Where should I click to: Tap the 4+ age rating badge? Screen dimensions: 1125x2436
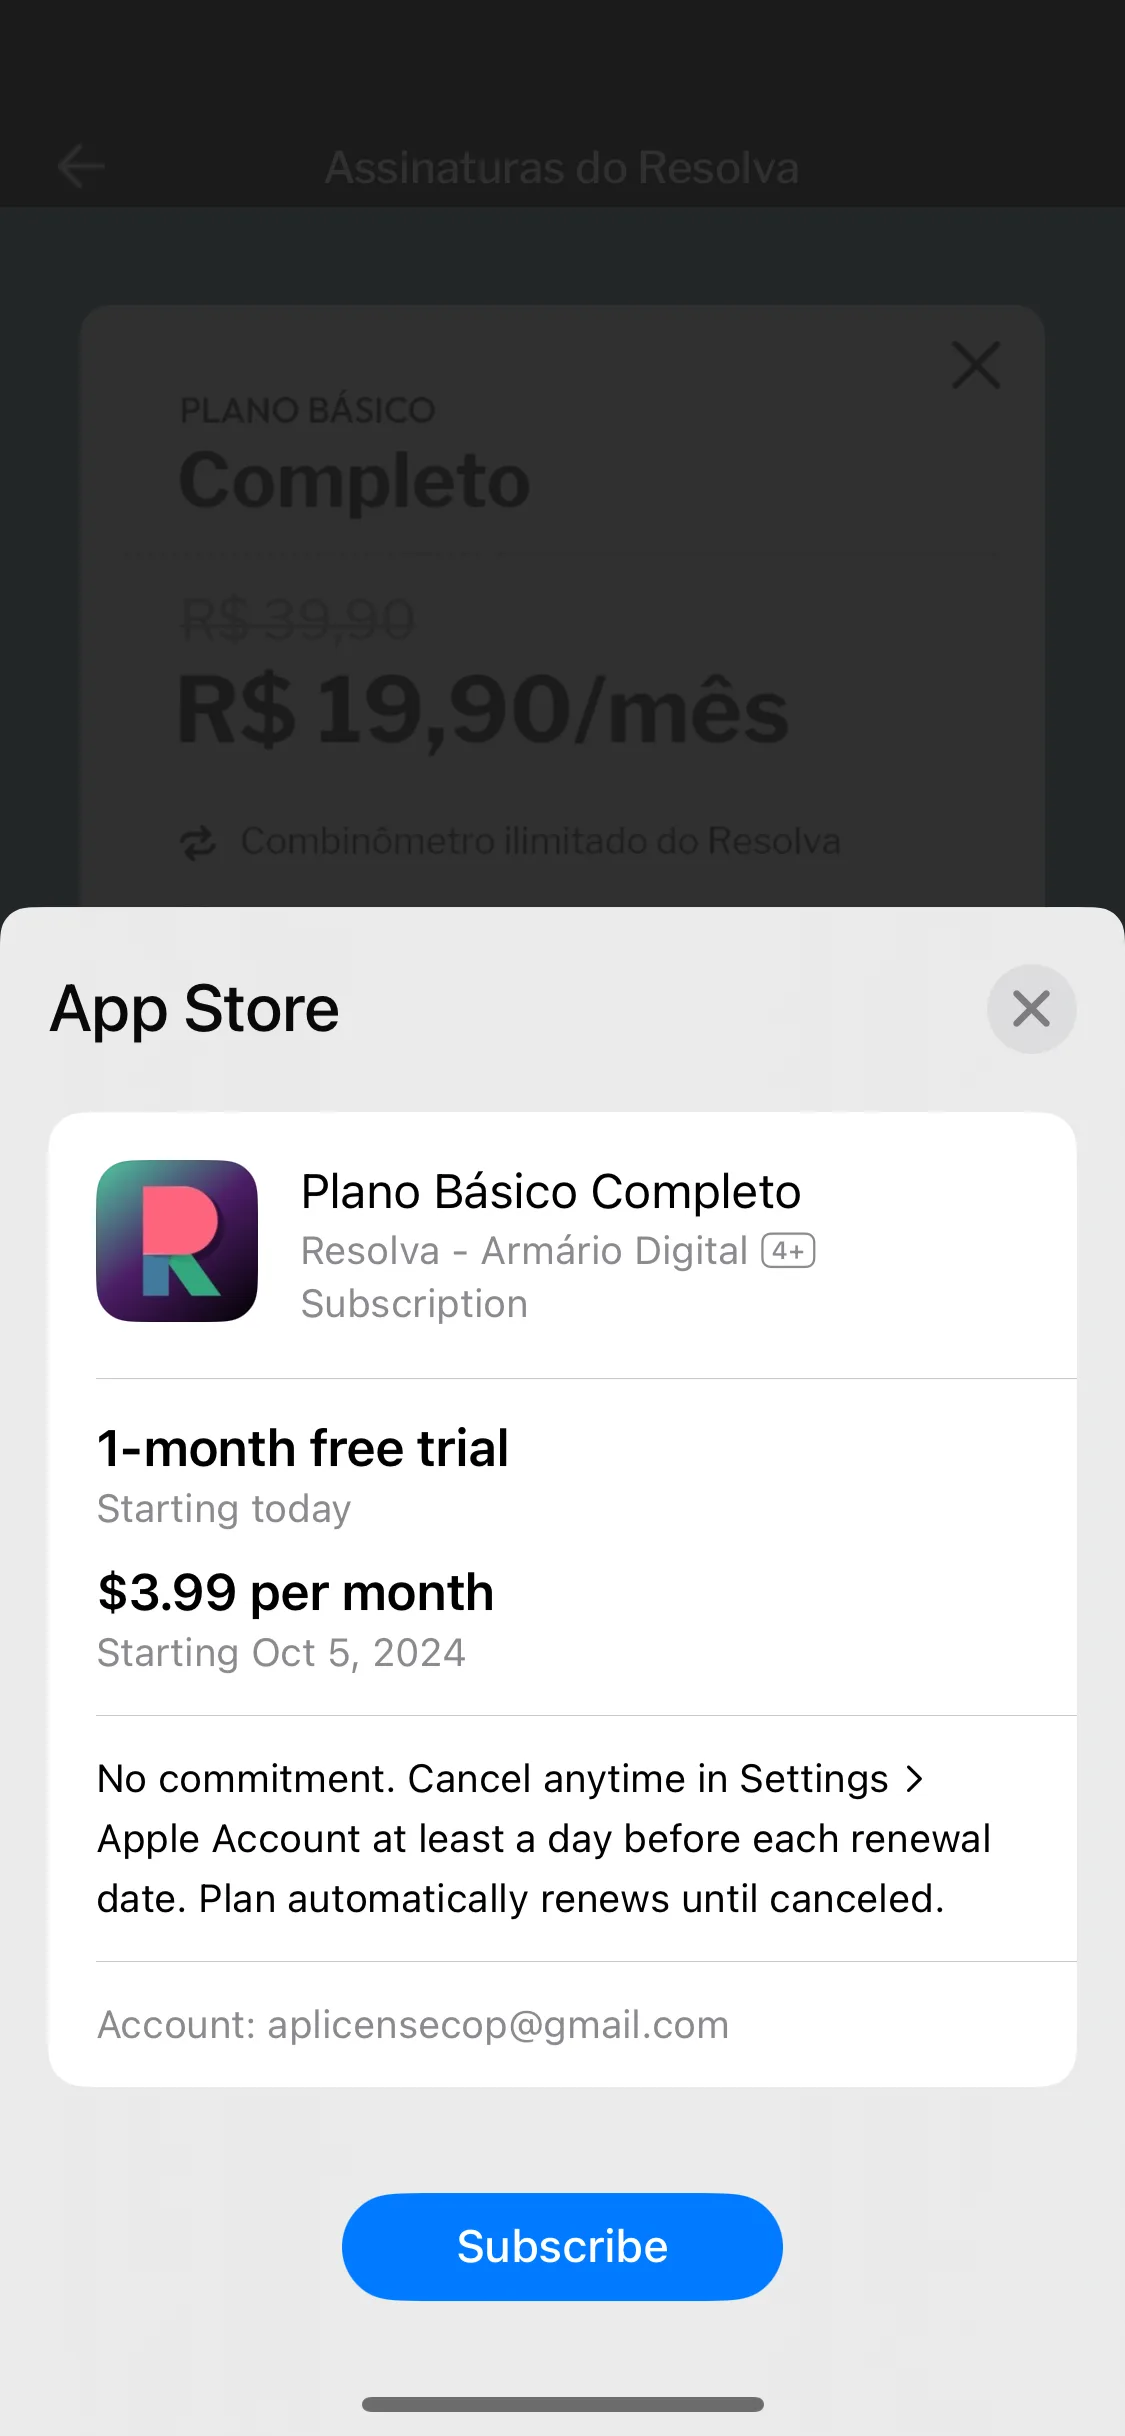coord(788,1251)
